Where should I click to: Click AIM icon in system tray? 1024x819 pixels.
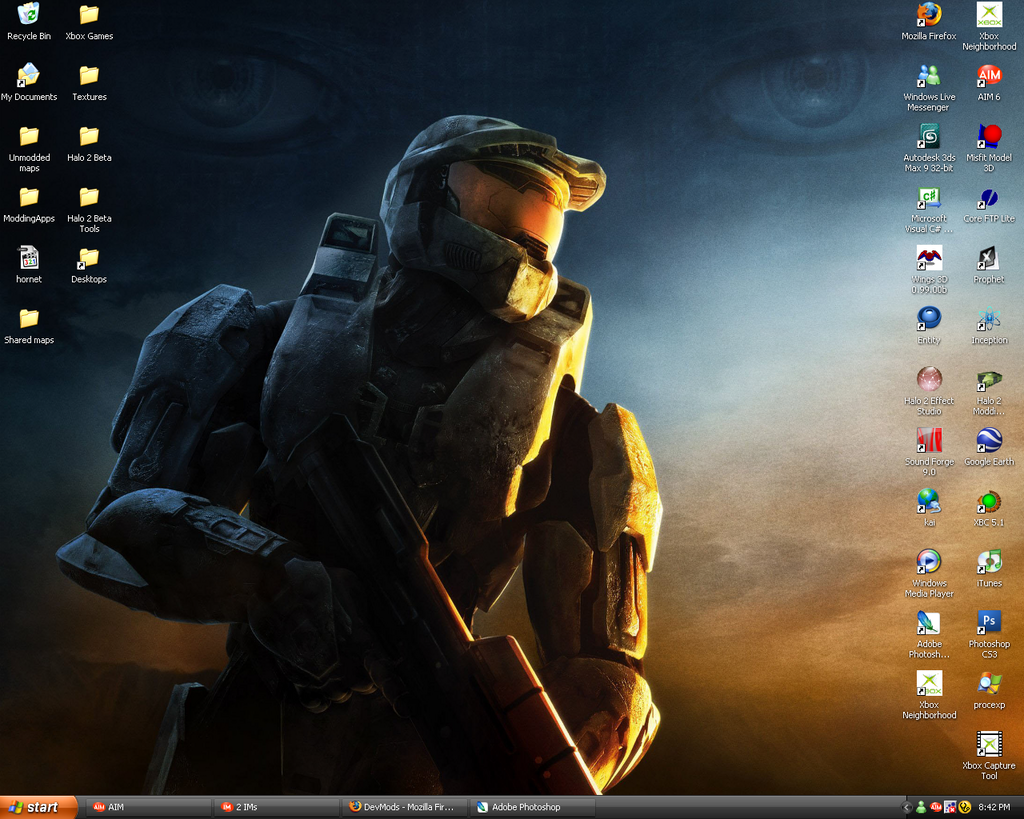click(x=935, y=808)
